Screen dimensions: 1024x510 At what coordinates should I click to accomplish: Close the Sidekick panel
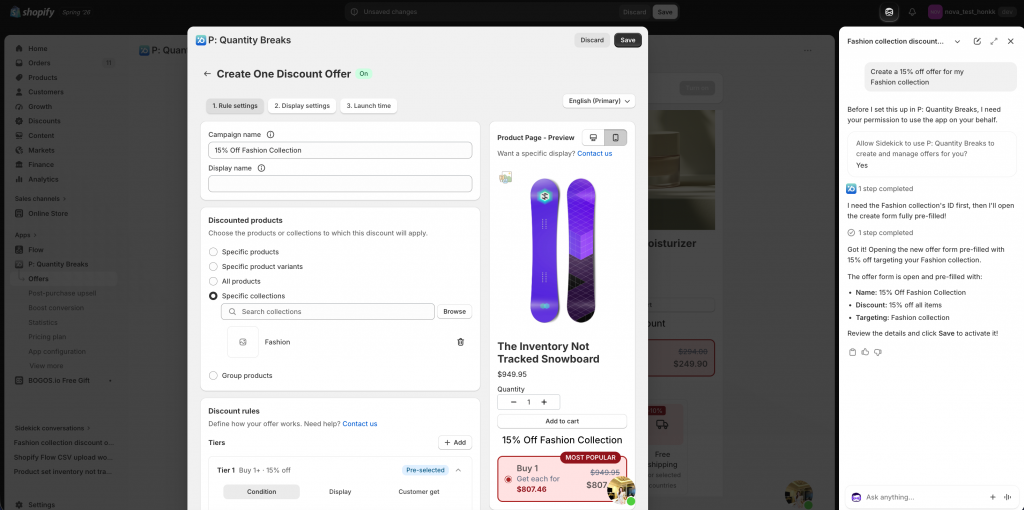coord(1010,41)
